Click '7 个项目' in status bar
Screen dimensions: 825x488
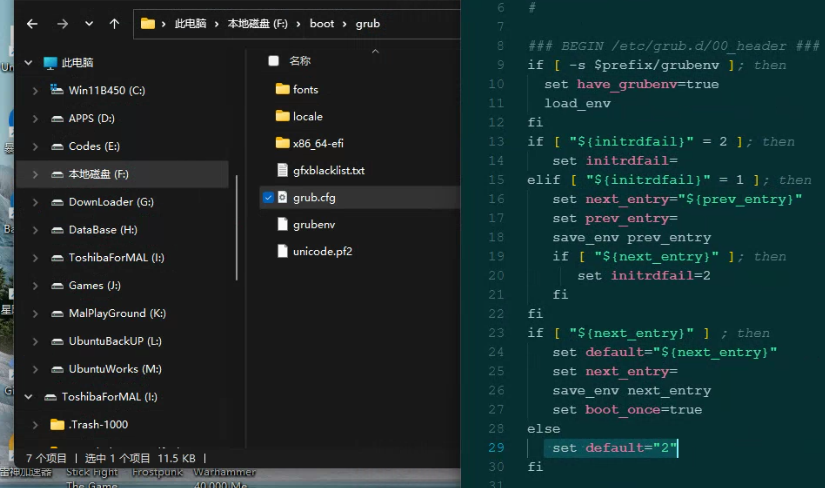(46, 459)
